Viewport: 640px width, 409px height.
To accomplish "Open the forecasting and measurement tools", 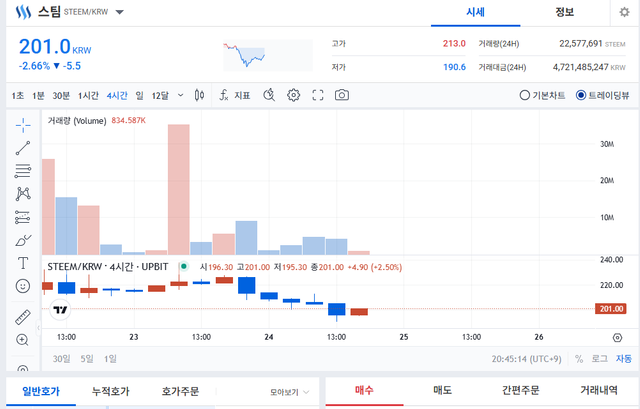I will [x=23, y=217].
